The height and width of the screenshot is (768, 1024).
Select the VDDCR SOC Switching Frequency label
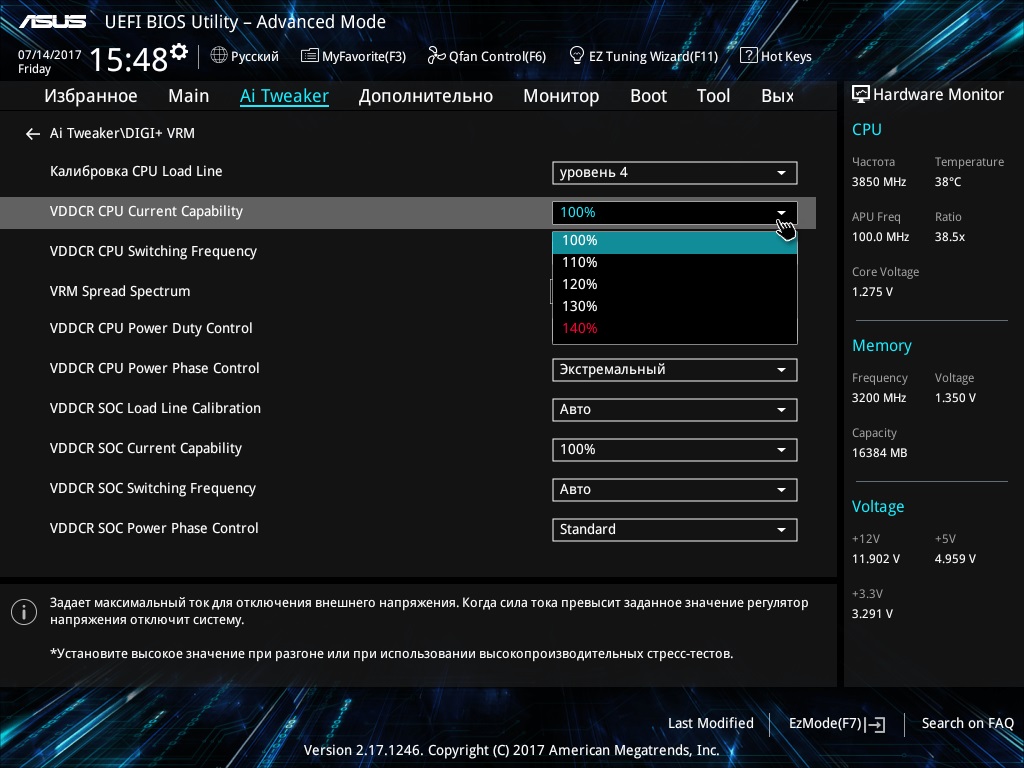(x=152, y=488)
